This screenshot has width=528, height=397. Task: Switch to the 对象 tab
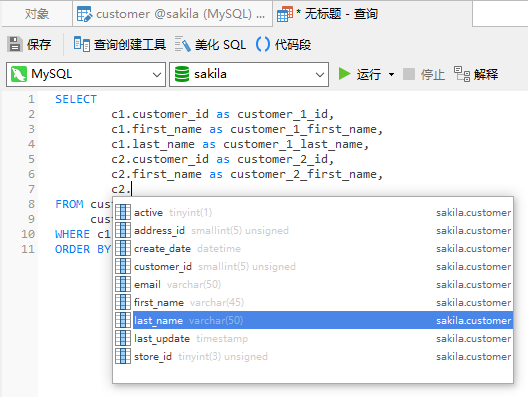tap(37, 14)
